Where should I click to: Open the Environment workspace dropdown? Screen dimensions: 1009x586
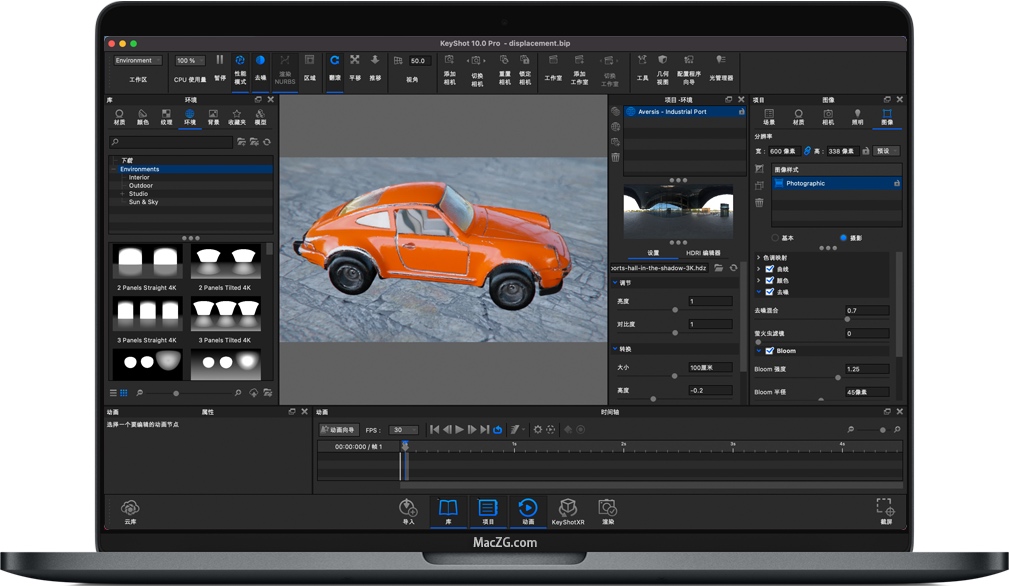pyautogui.click(x=138, y=61)
